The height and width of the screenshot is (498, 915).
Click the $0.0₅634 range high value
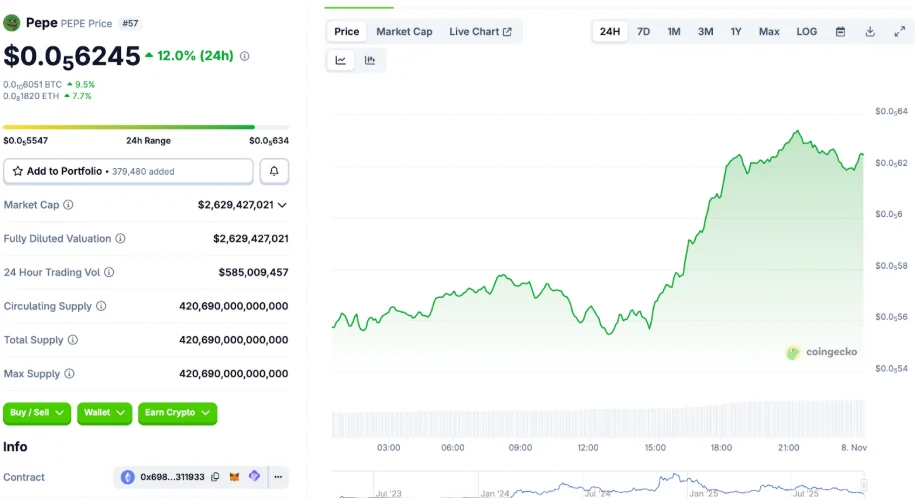pos(269,141)
